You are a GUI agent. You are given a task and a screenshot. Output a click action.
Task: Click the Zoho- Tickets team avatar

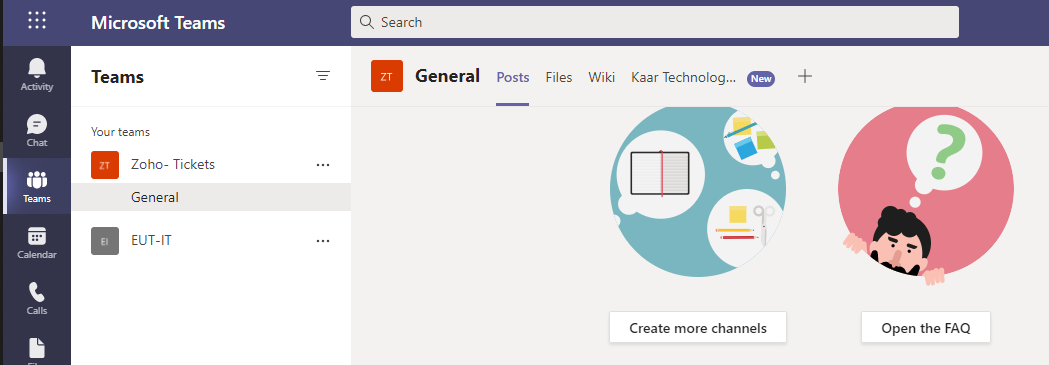tap(105, 165)
